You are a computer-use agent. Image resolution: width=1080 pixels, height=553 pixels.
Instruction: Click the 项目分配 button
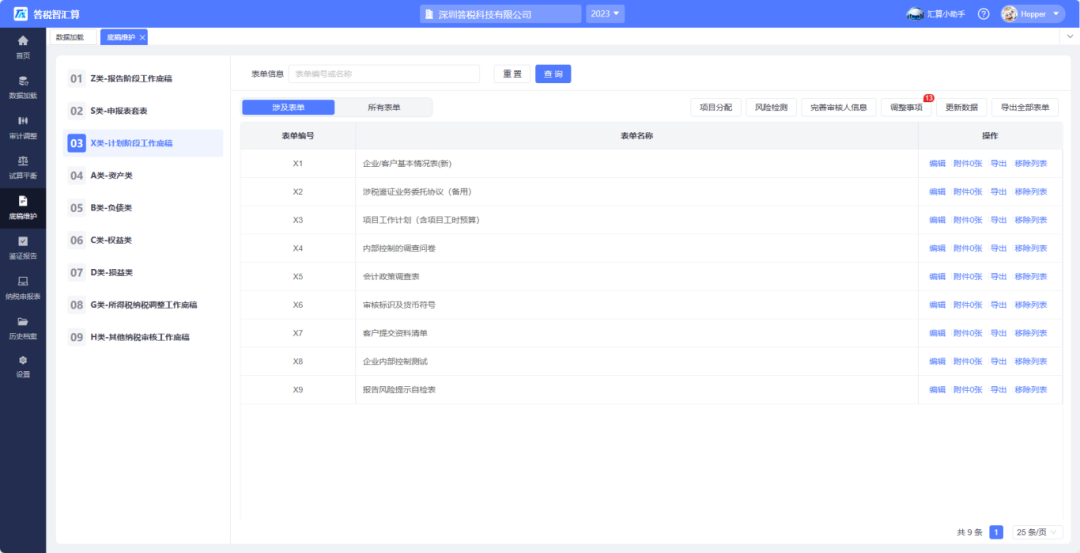716,107
